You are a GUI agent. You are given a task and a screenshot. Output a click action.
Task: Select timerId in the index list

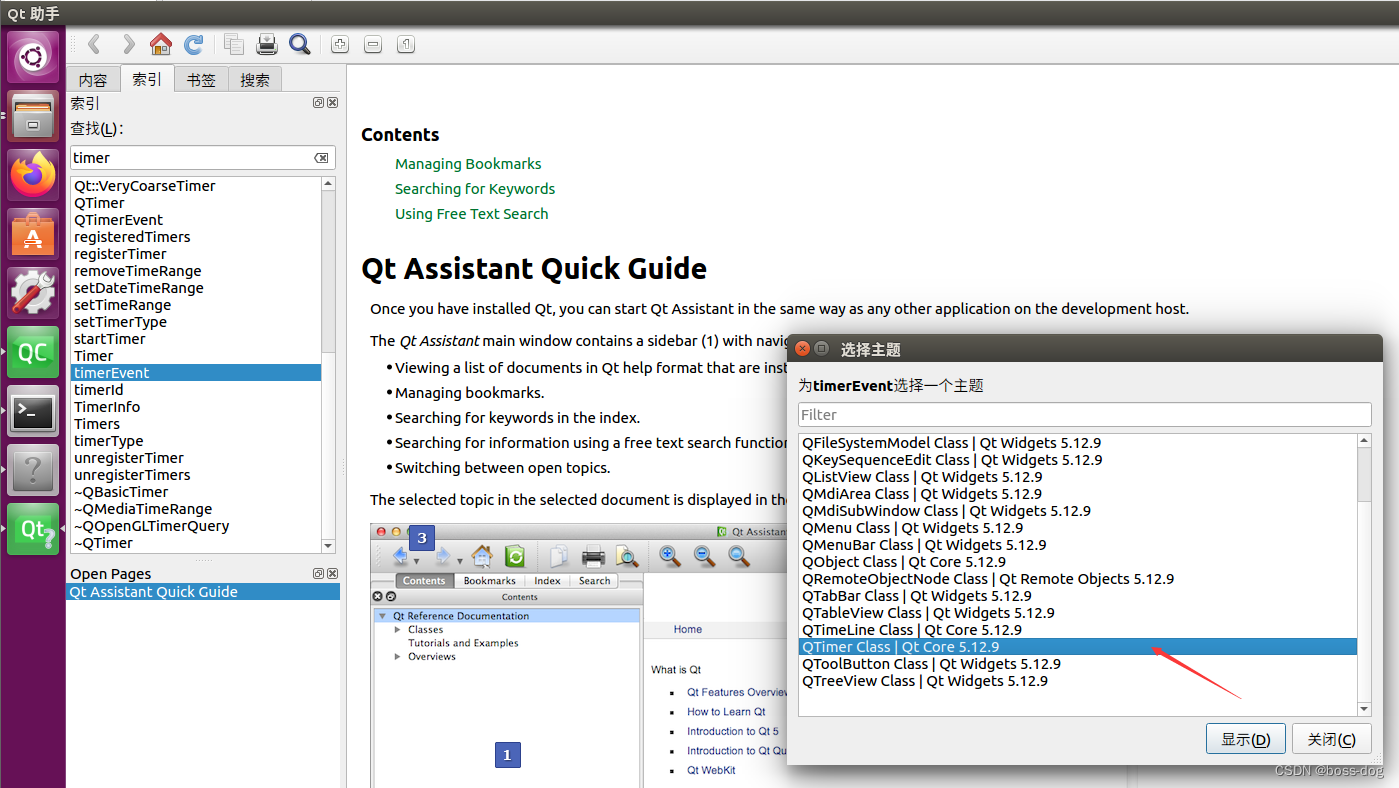196,390
